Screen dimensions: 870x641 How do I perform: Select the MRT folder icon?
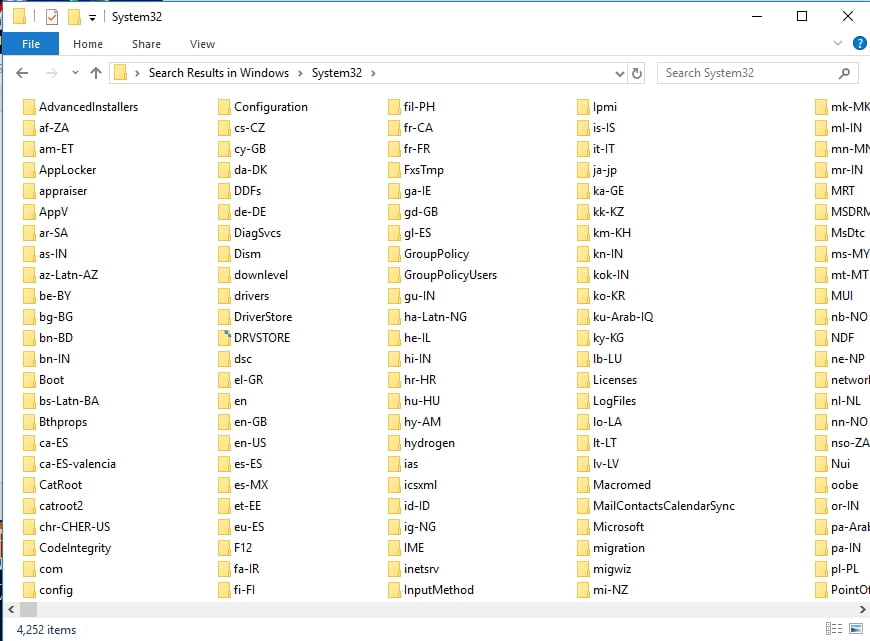[x=821, y=191]
